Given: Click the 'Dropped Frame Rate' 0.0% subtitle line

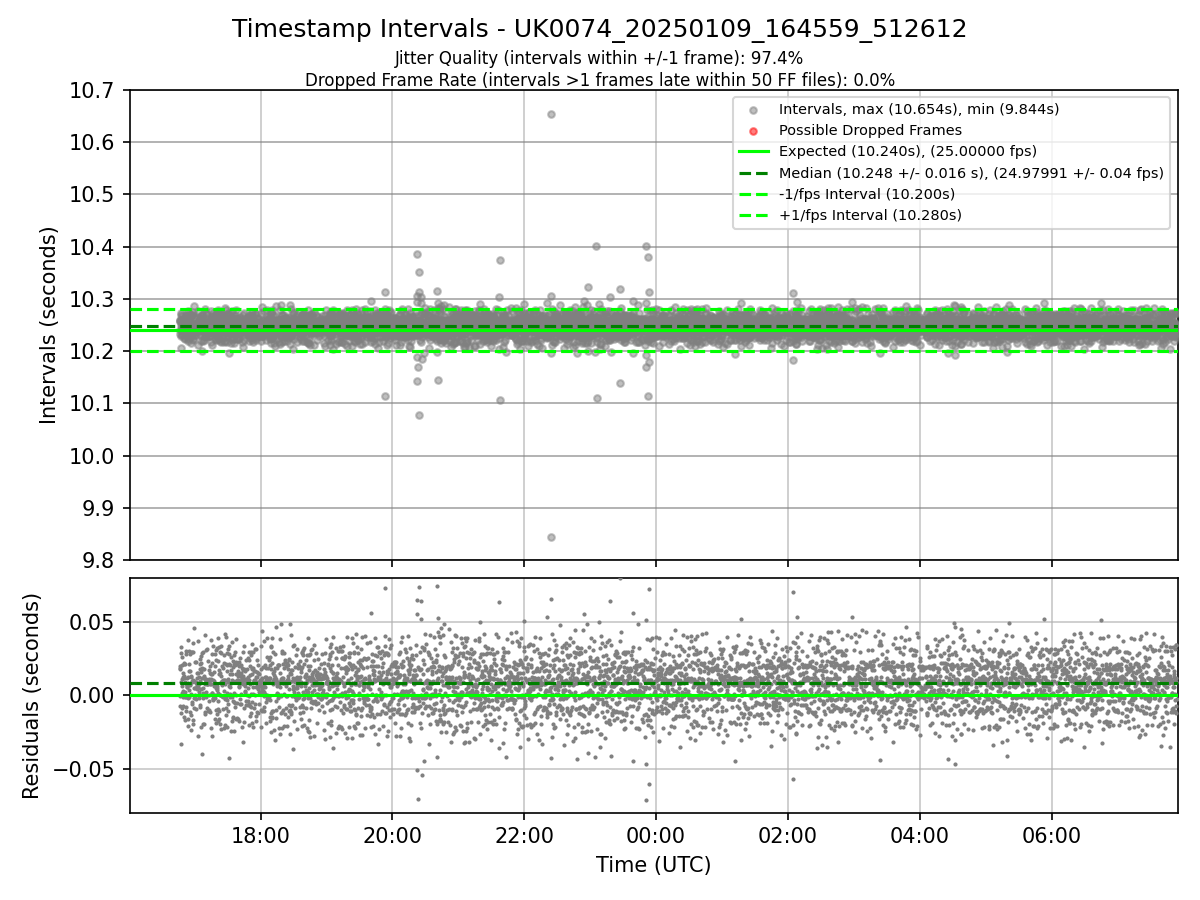Looking at the screenshot, I should [599, 80].
